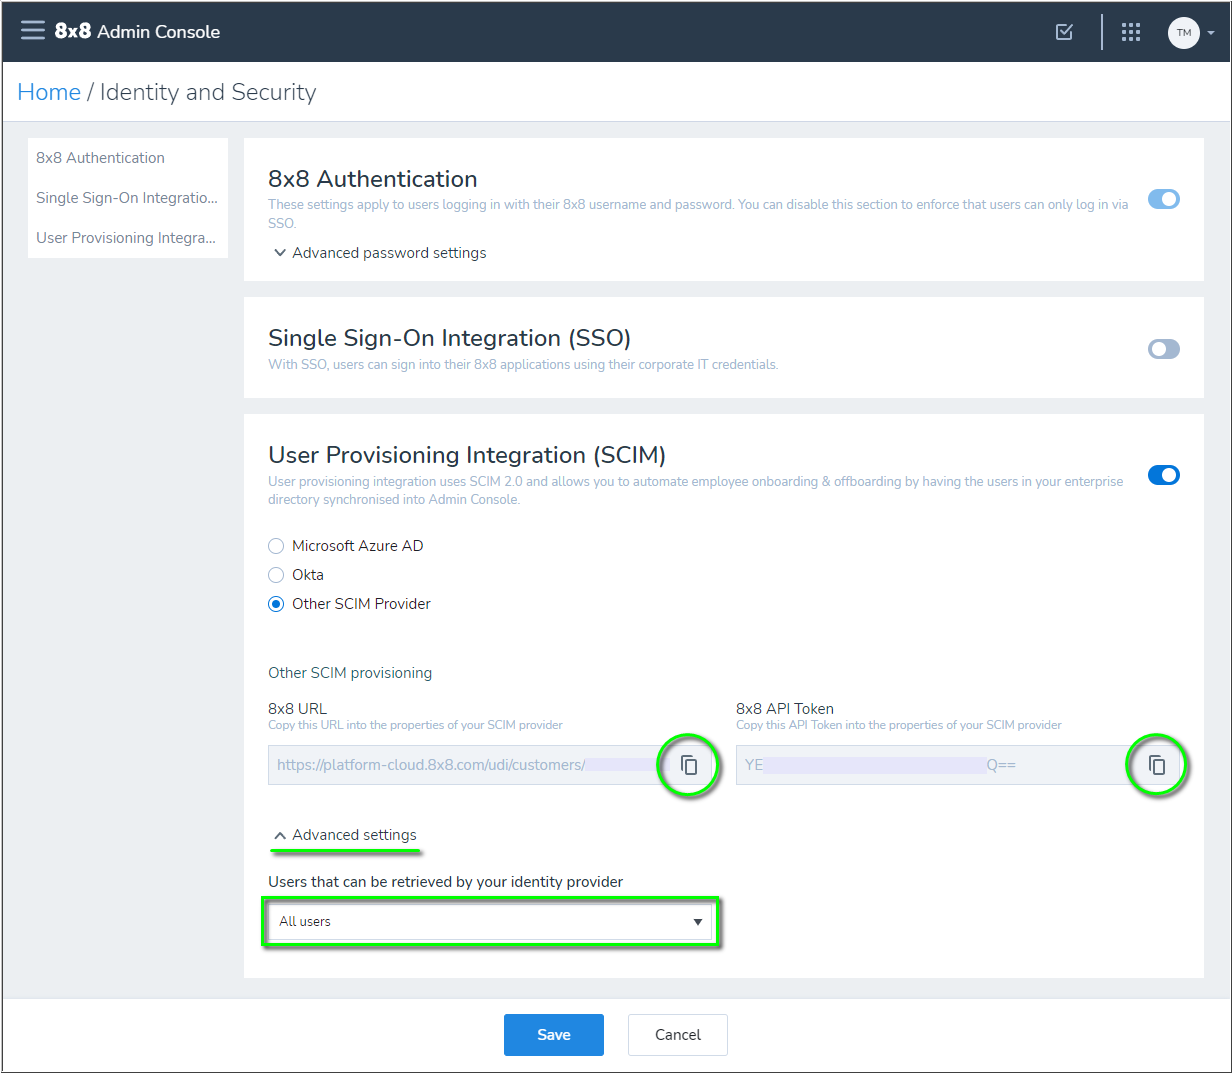Viewport: 1232px width, 1073px height.
Task: Collapse the Advanced settings section
Action: tap(345, 835)
